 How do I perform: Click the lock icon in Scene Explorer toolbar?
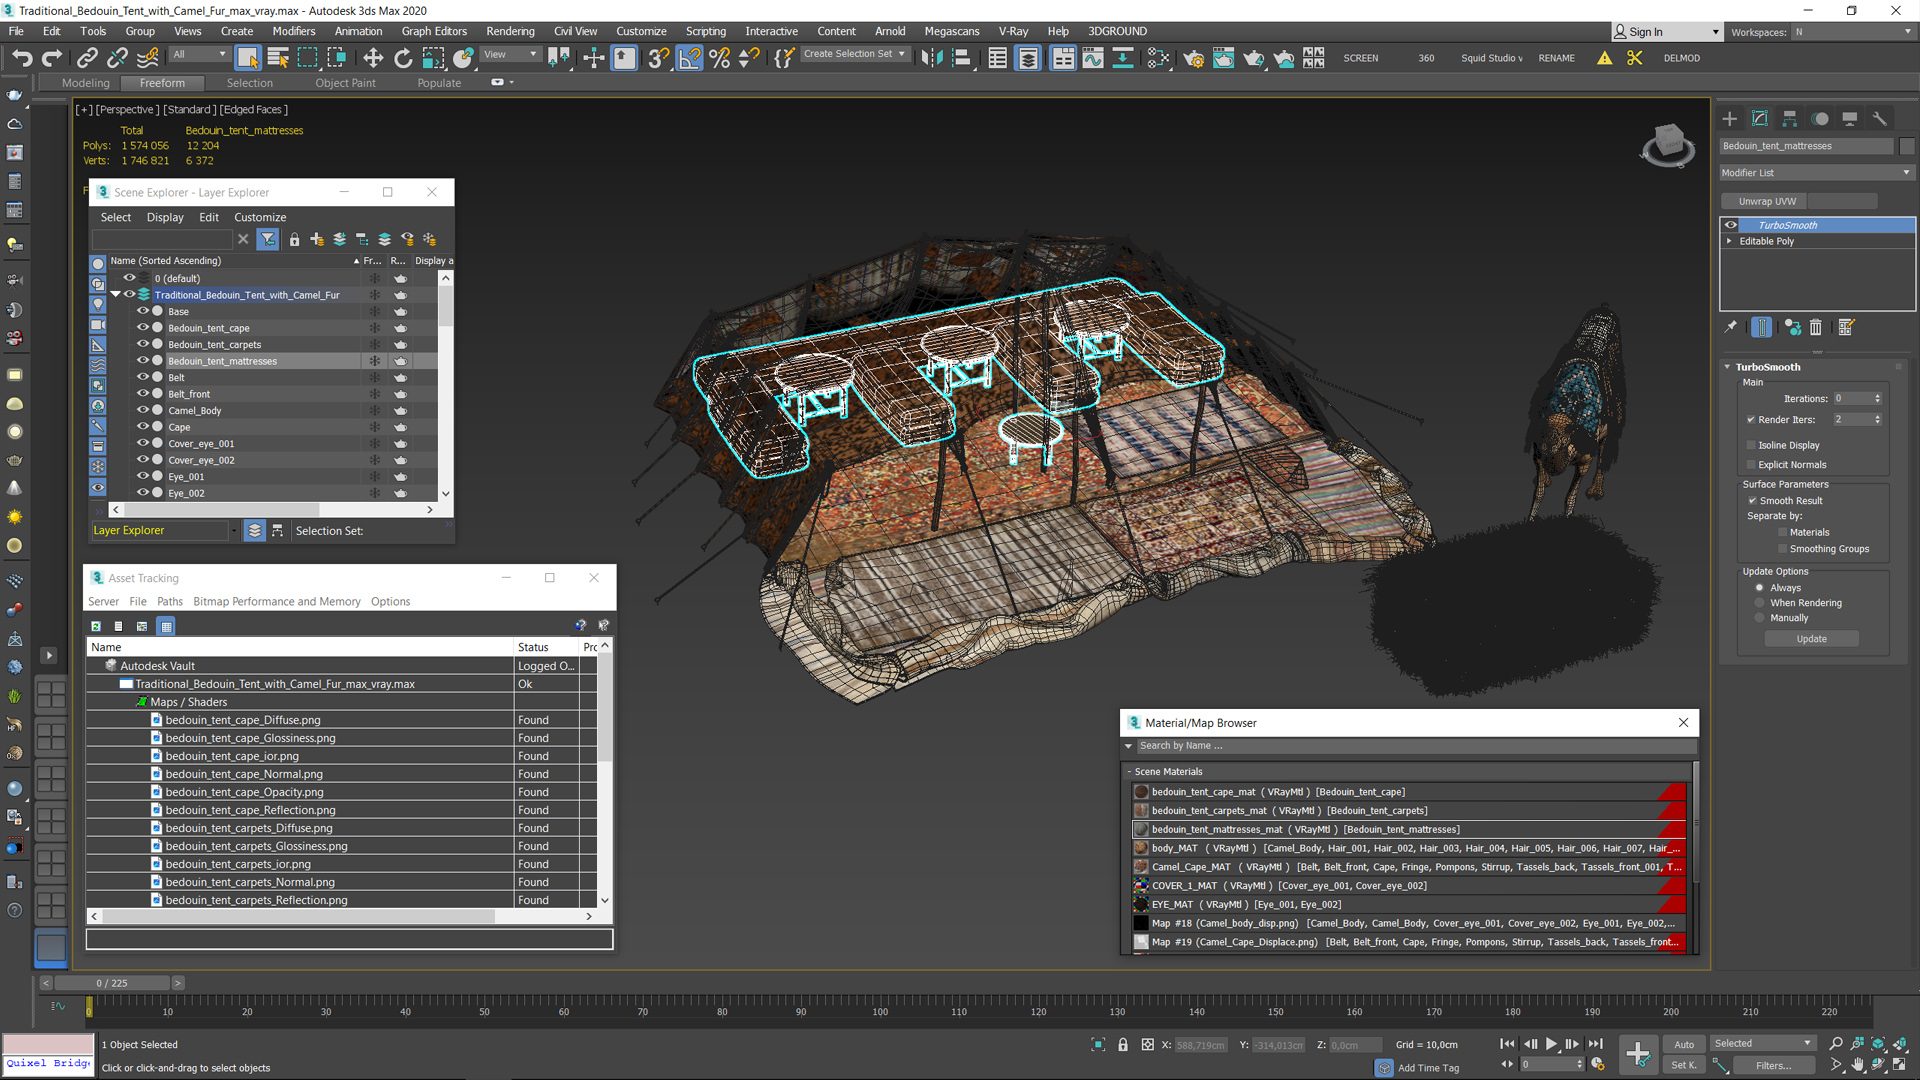pos(294,239)
